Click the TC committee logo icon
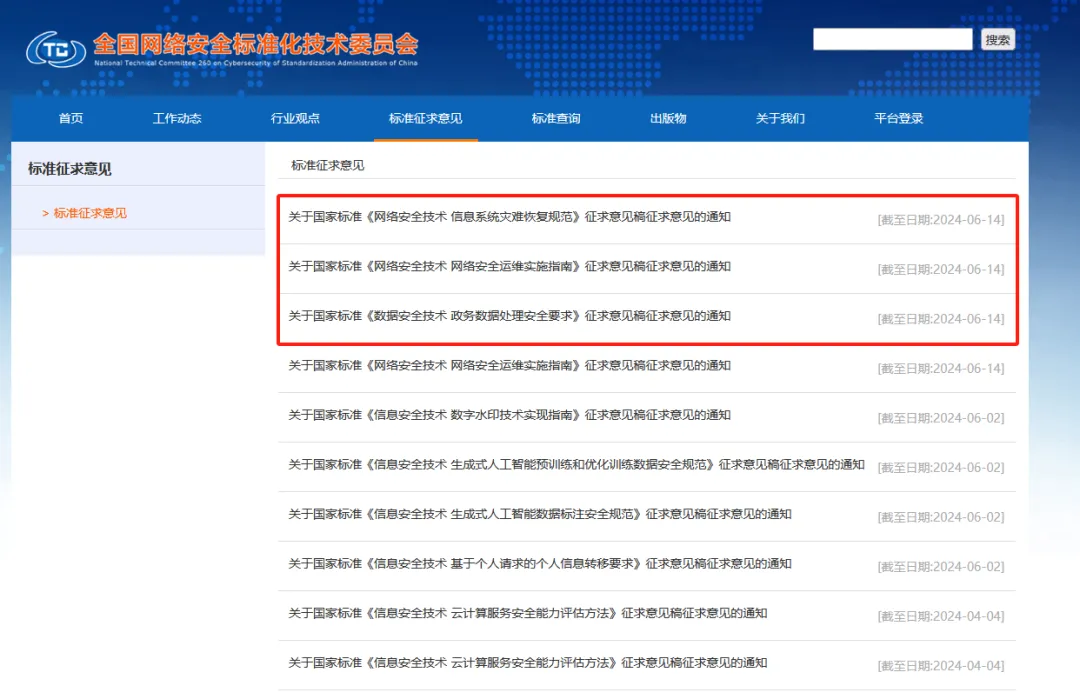1080x699 pixels. 56,48
